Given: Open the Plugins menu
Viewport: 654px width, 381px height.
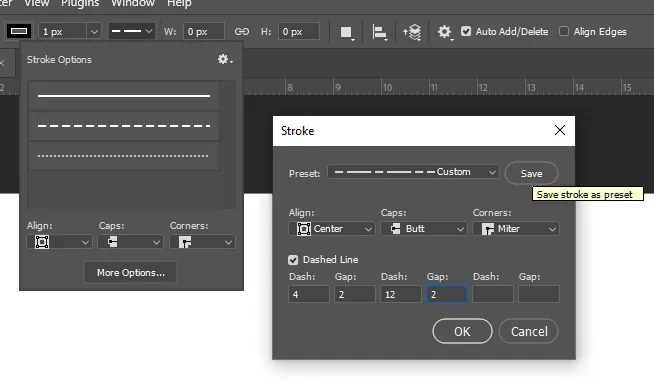Looking at the screenshot, I should click(x=80, y=4).
